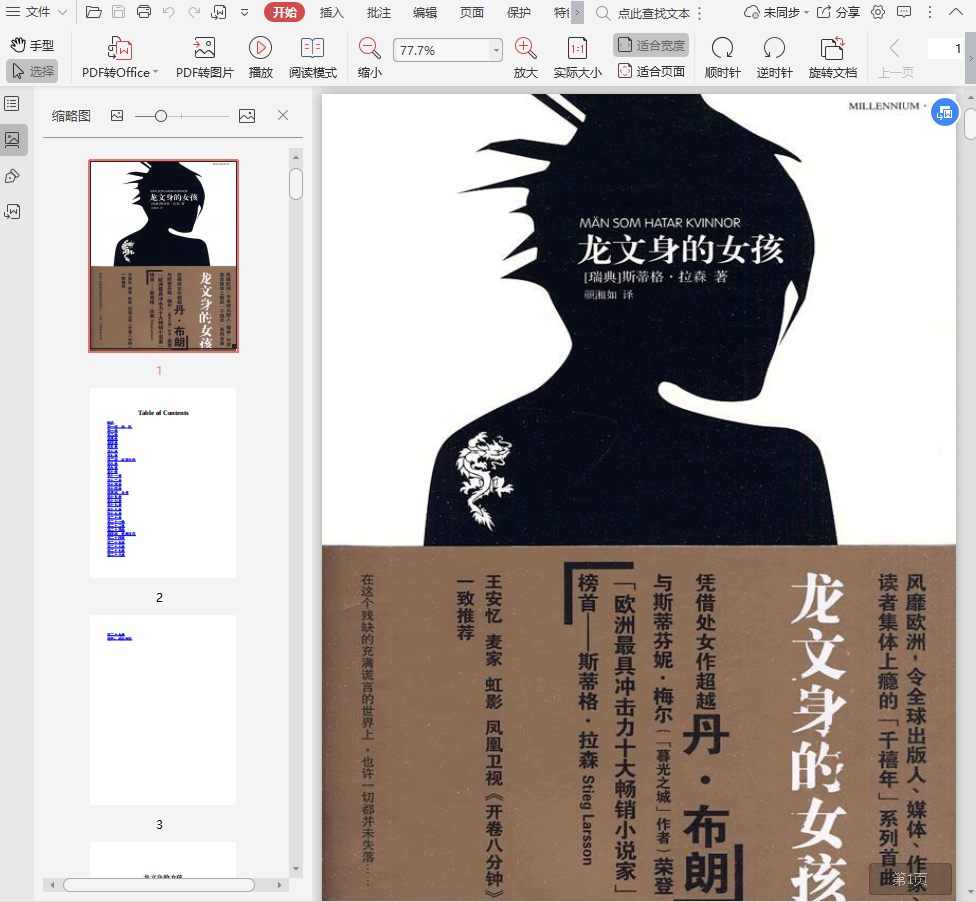The height and width of the screenshot is (902, 976).
Task: Switch to the 编辑 tab
Action: (425, 12)
